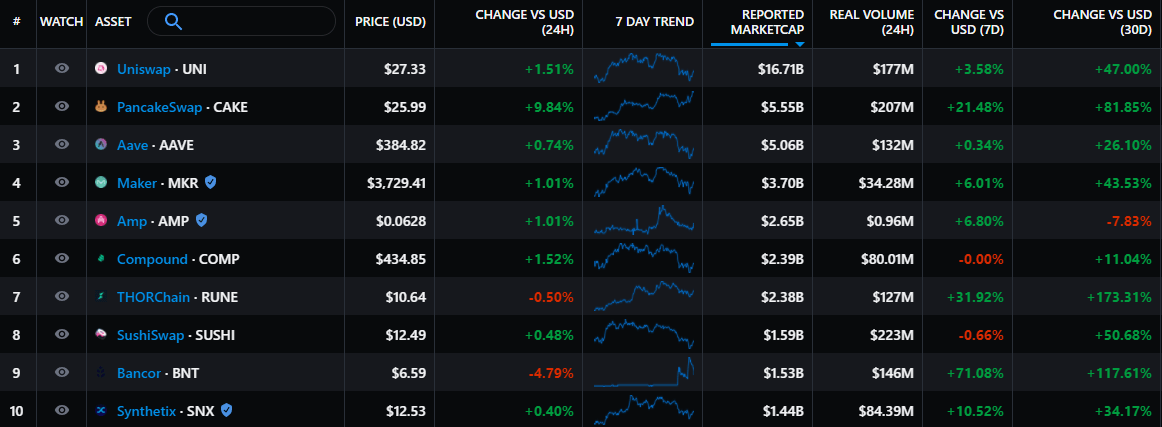Viewport: 1162px width, 427px height.
Task: Click the SushiSwap logo icon
Action: pos(101,335)
